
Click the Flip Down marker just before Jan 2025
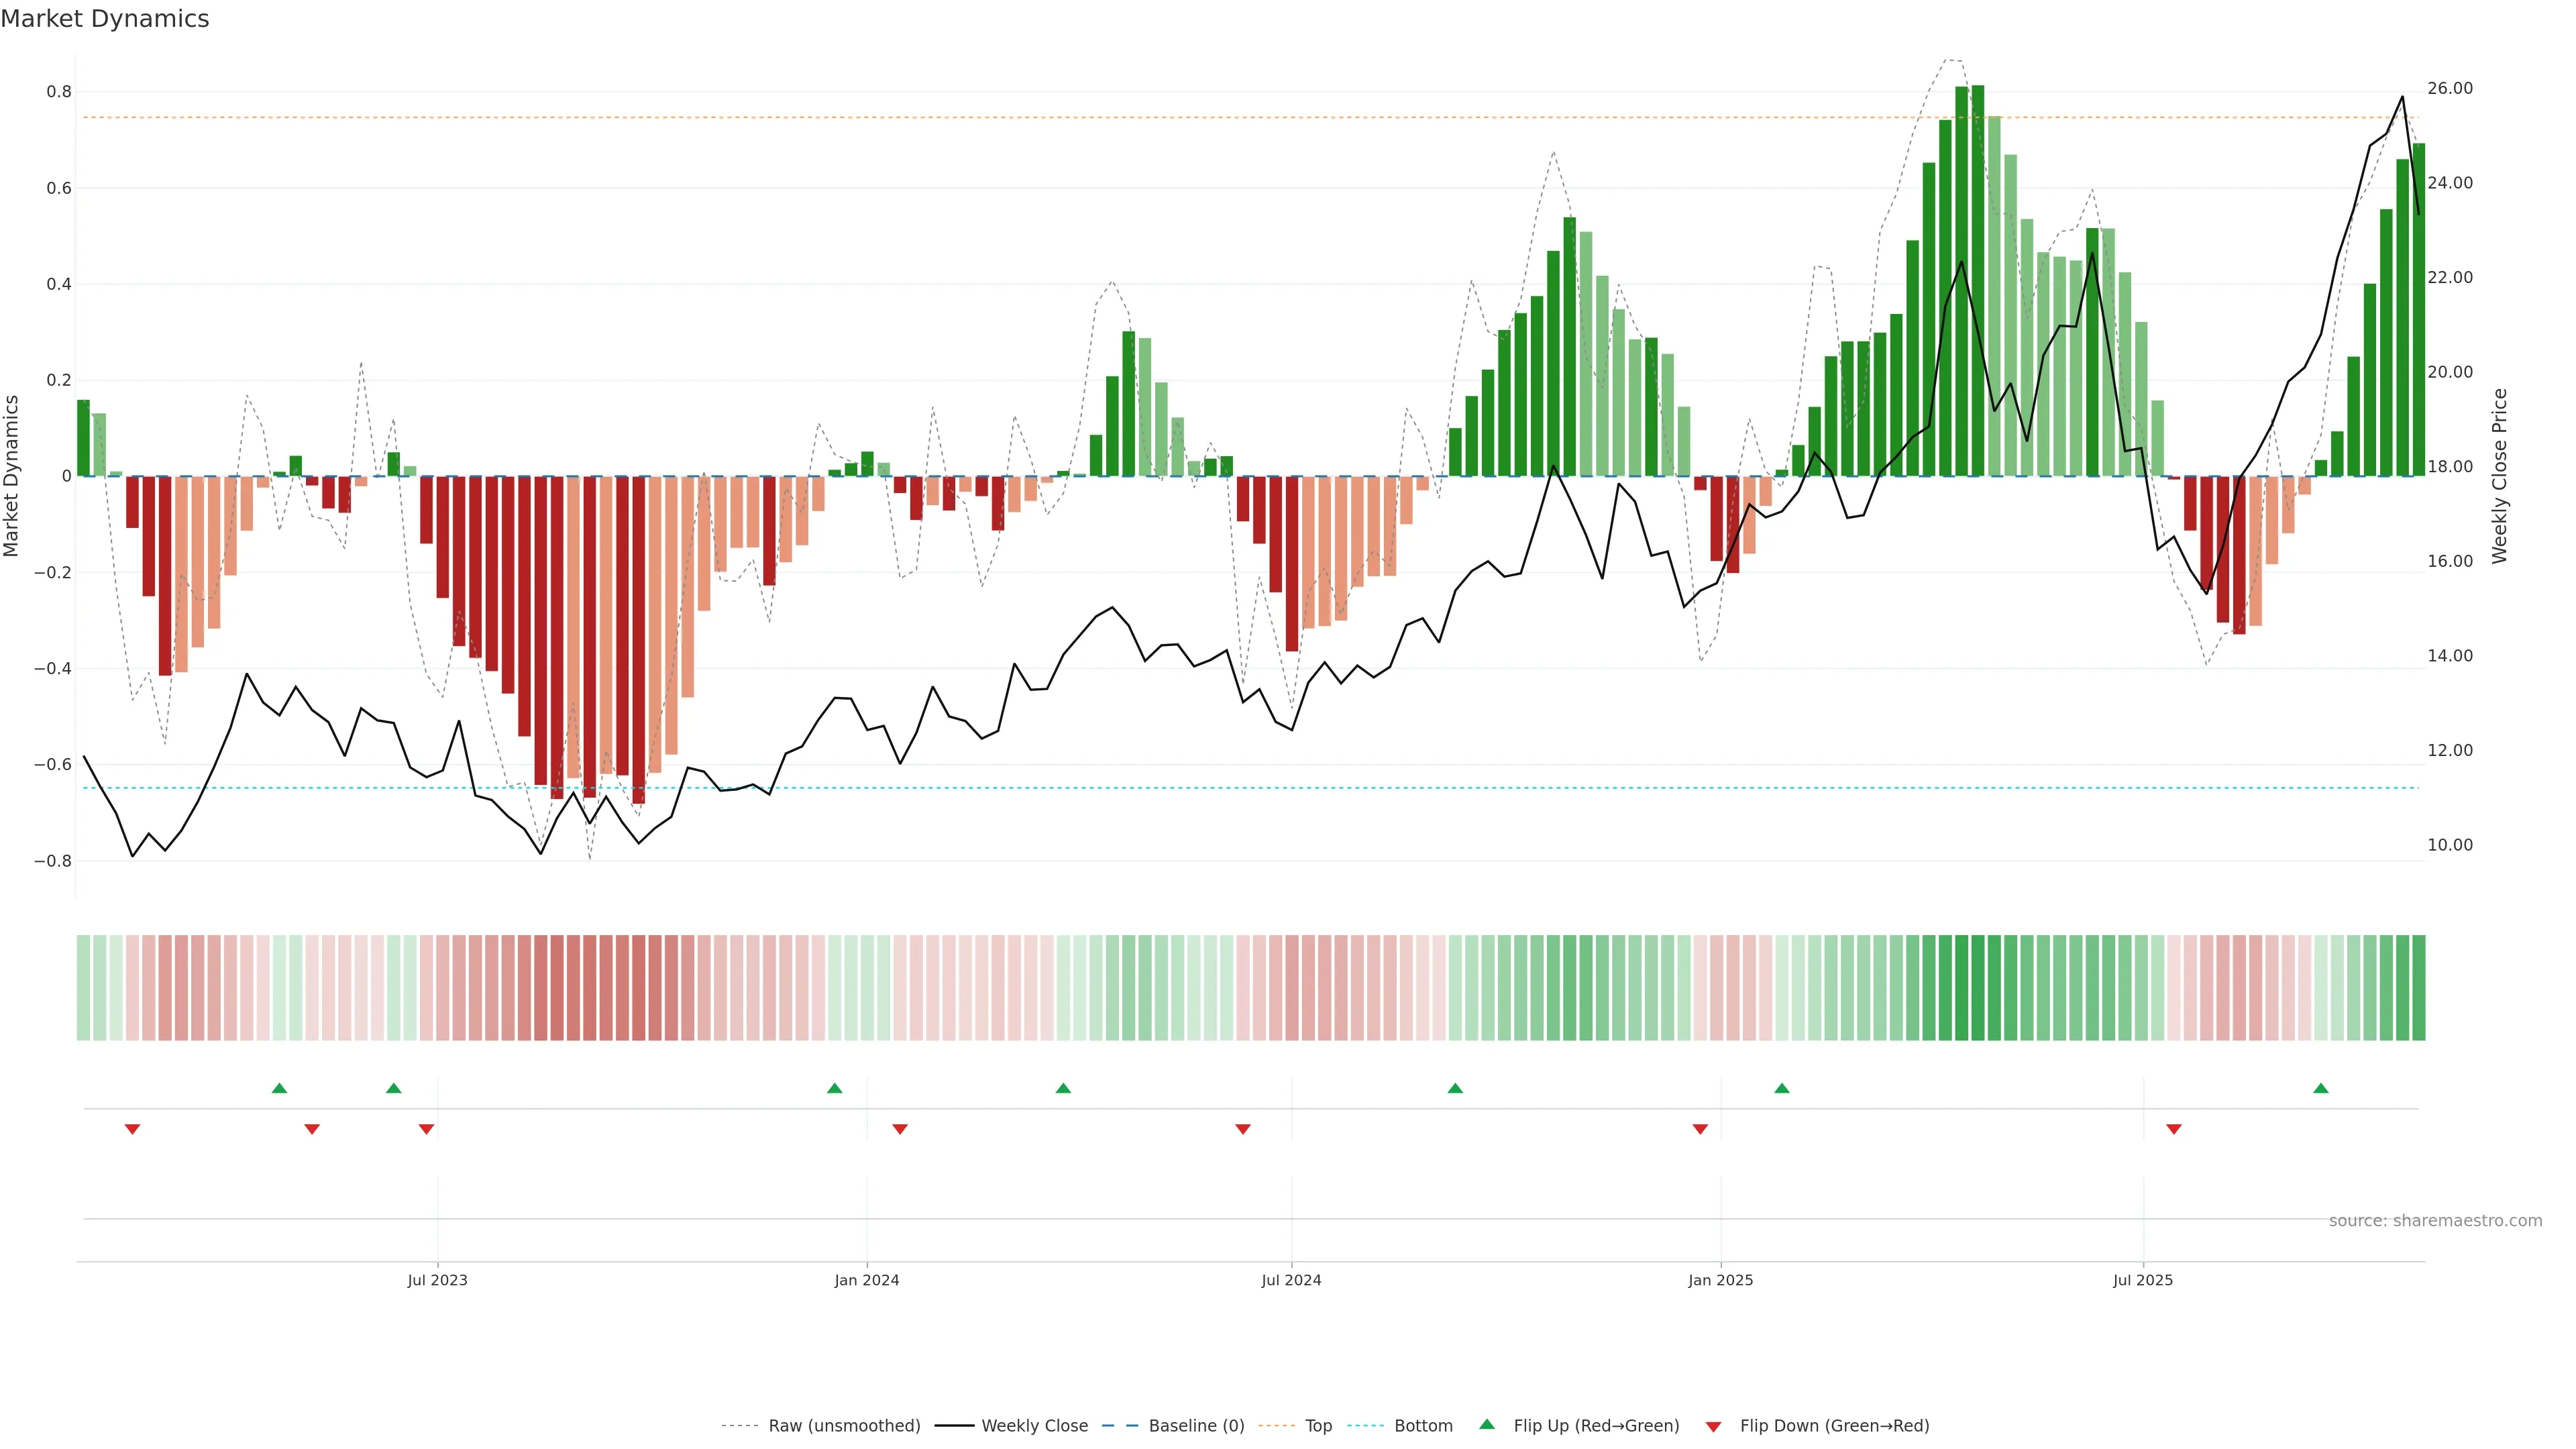pyautogui.click(x=1700, y=1129)
